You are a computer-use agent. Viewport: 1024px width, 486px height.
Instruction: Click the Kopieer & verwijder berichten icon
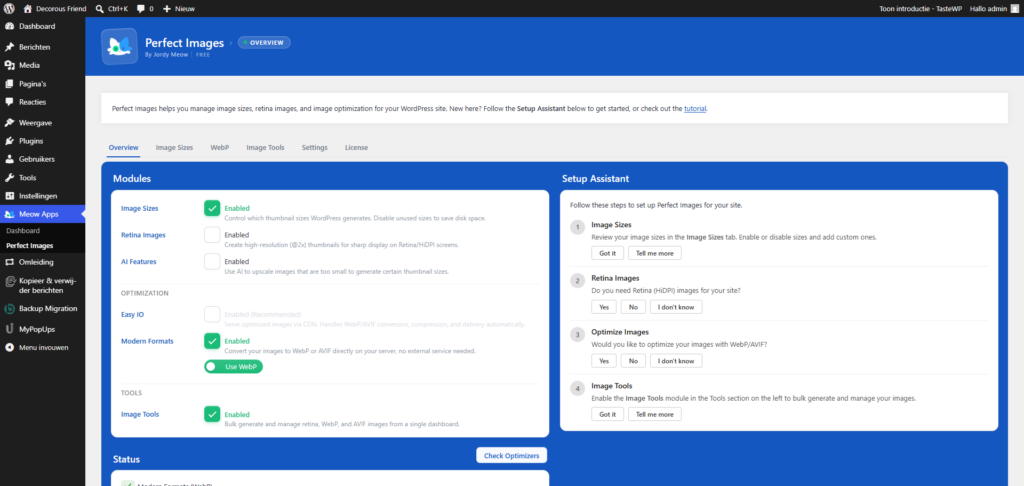(9, 282)
